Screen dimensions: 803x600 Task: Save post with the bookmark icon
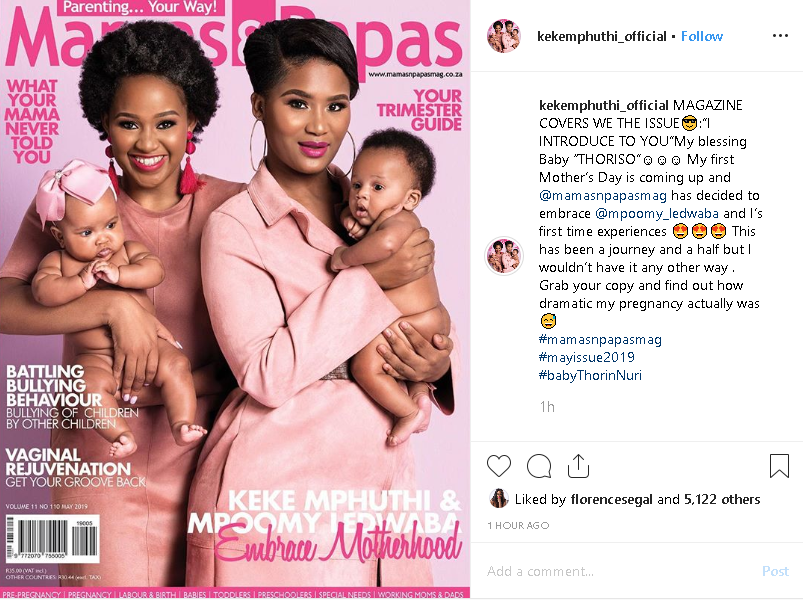(x=779, y=466)
